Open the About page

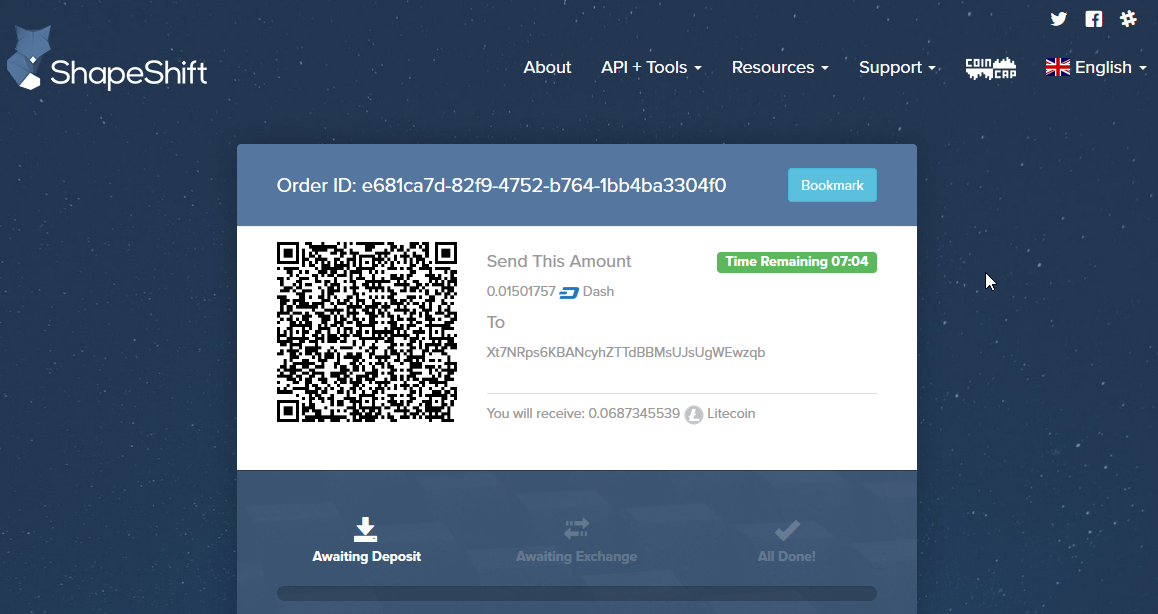point(547,67)
